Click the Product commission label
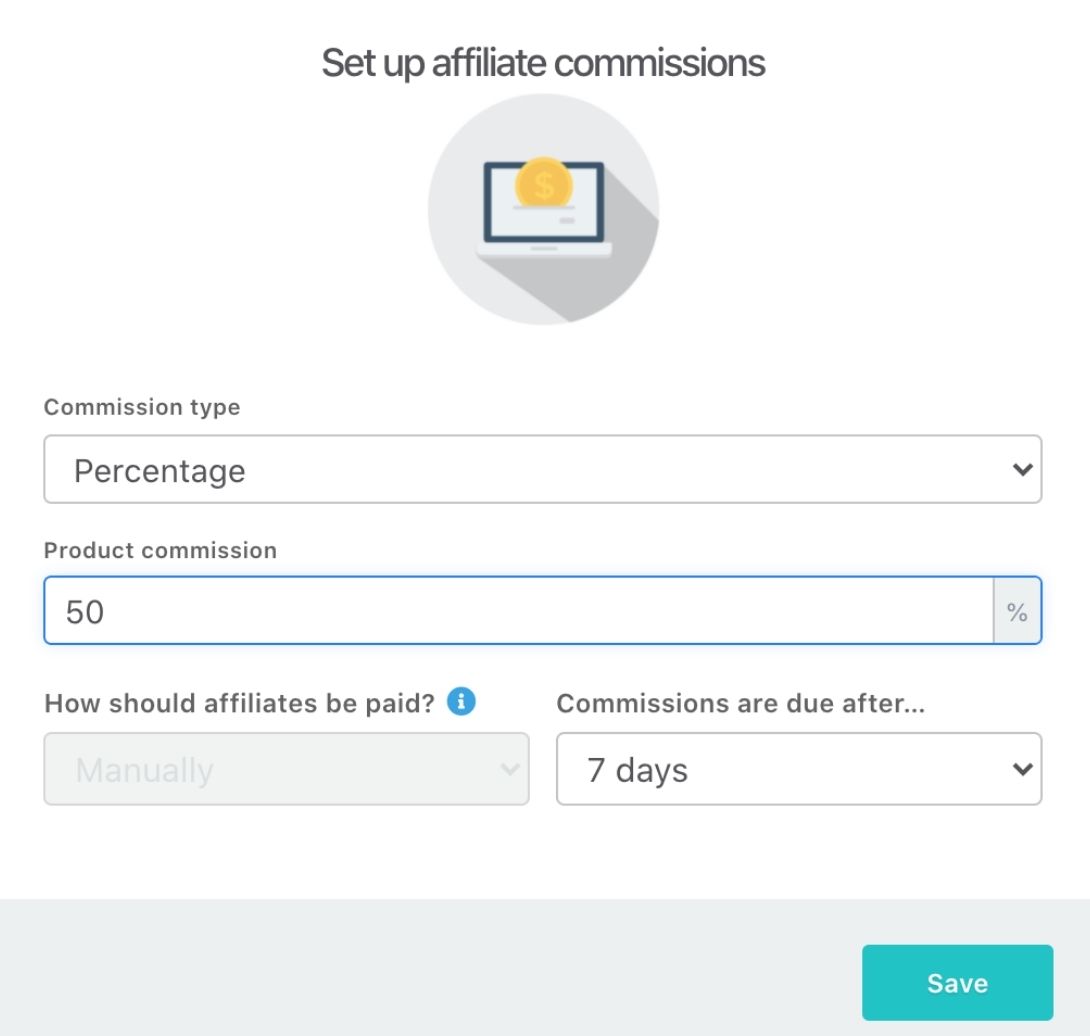Screen dimensions: 1090x1036 160,550
